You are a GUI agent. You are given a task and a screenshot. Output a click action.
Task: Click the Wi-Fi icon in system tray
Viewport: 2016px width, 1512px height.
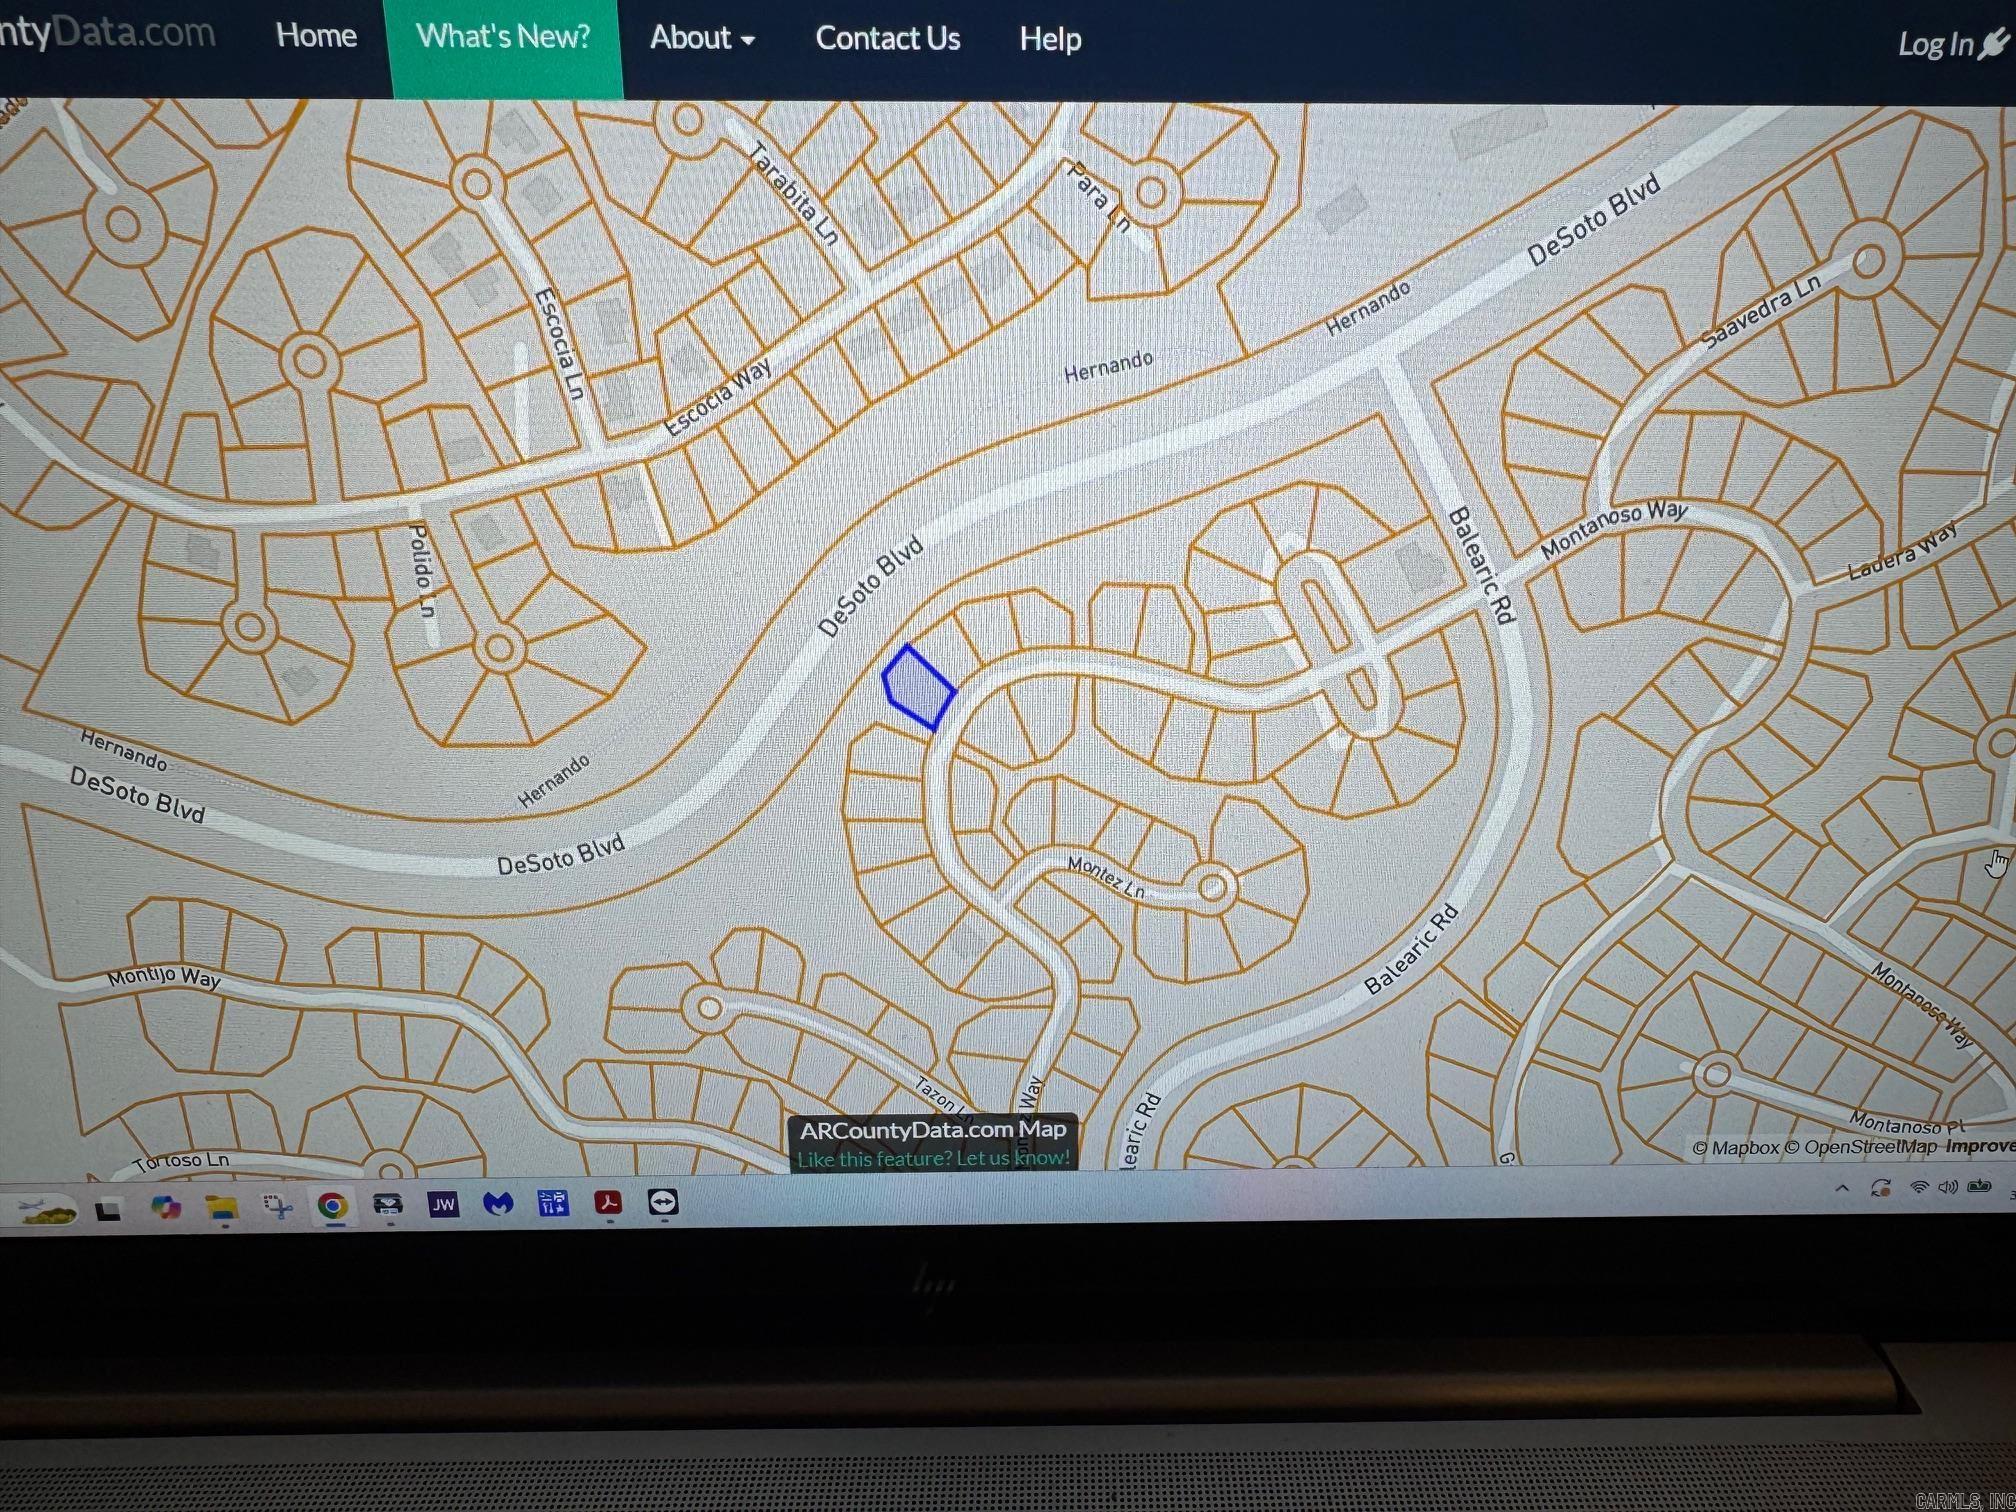(1918, 1187)
